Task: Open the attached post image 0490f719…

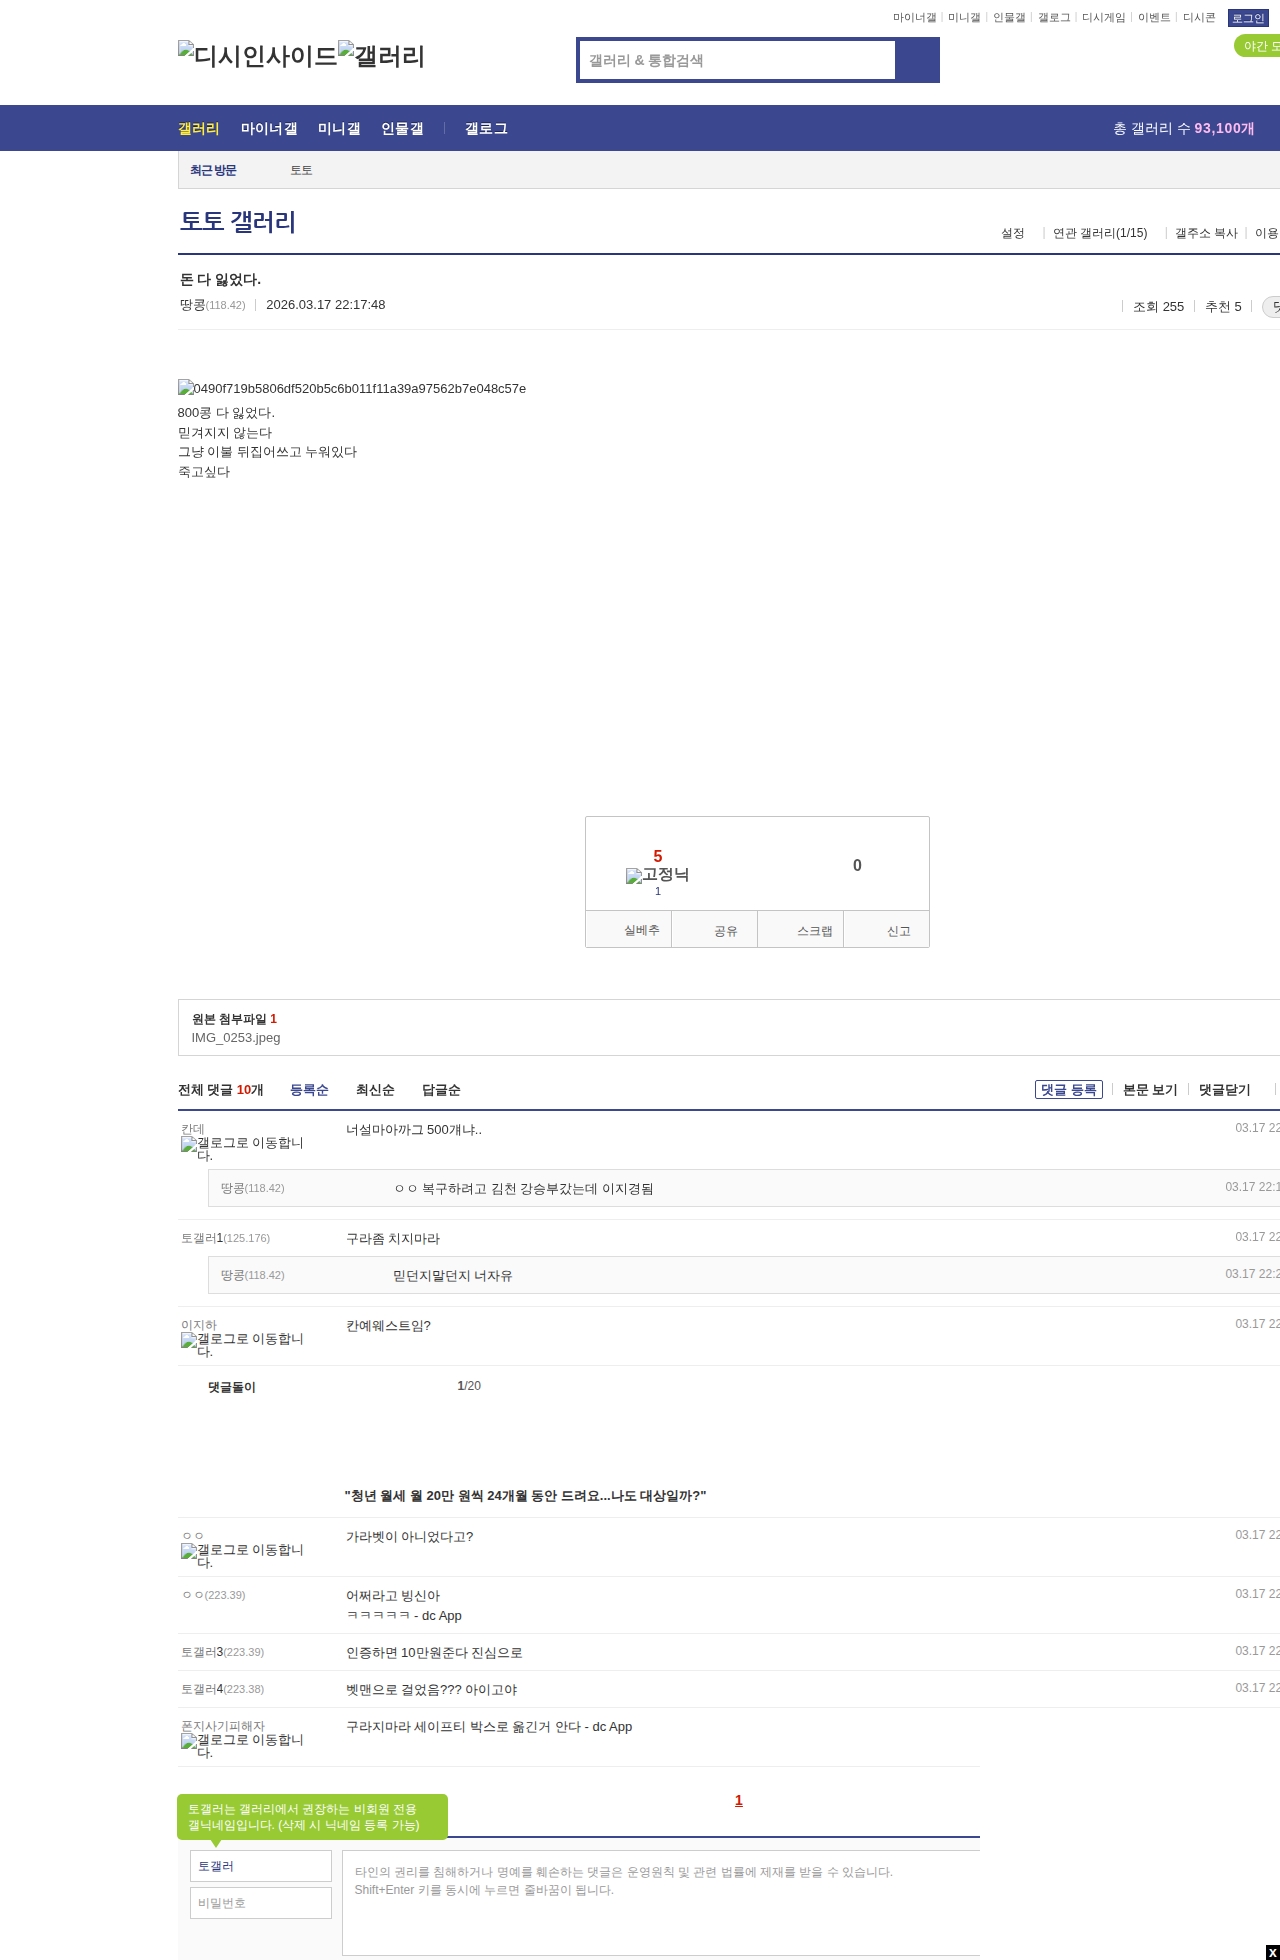Action: click(351, 388)
